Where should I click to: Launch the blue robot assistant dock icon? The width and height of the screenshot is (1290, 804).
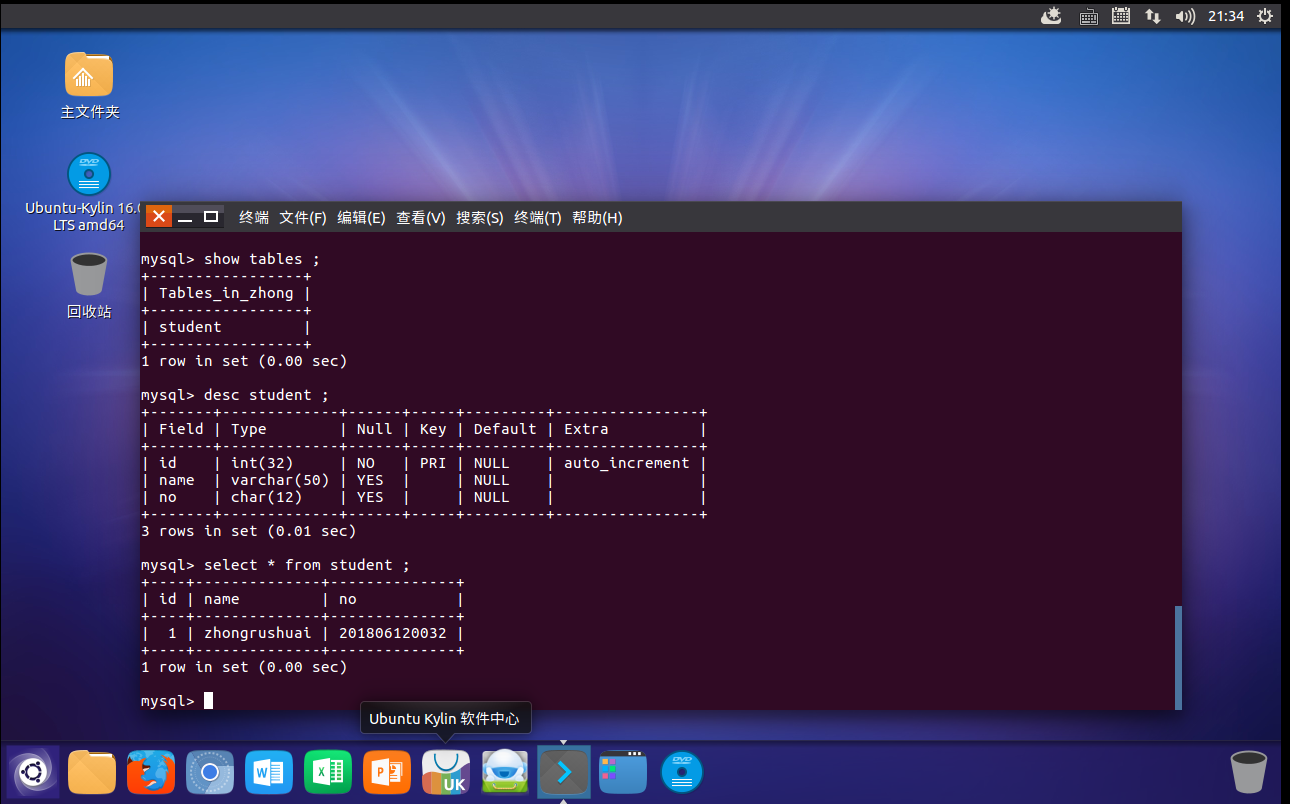505,772
